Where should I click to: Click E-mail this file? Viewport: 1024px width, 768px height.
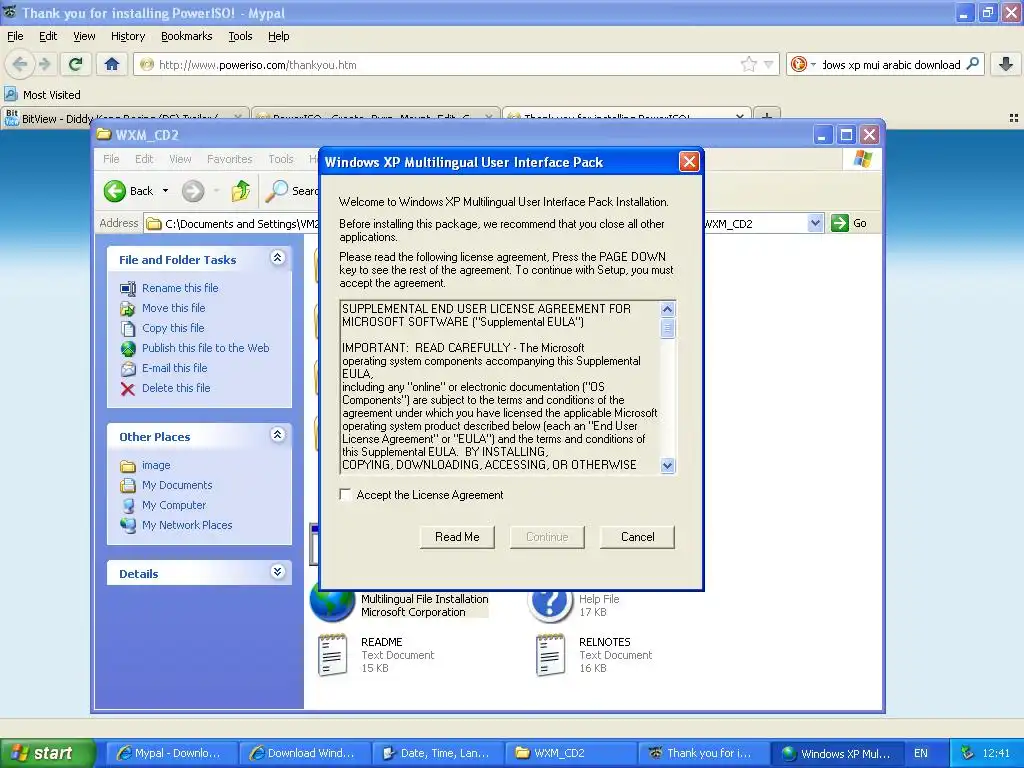click(x=174, y=368)
